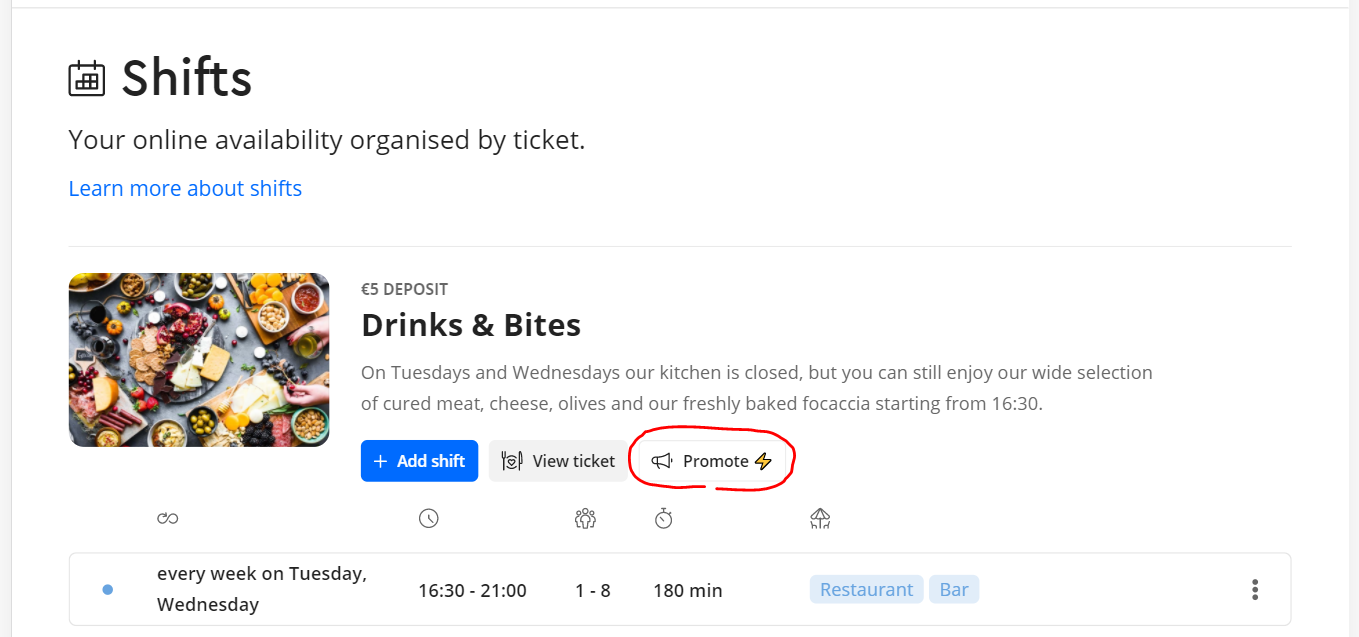
Task: Click the recurrence infinity column icon
Action: (x=167, y=518)
